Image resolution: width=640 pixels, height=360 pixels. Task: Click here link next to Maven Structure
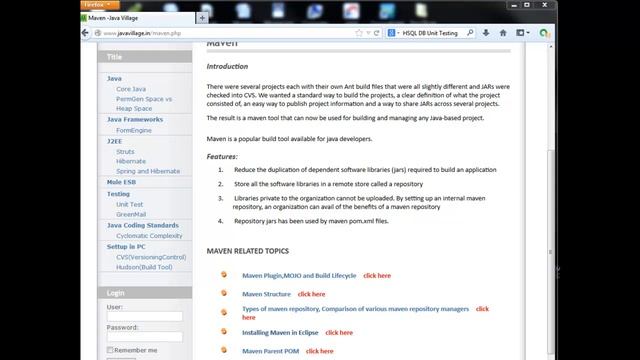[311, 294]
